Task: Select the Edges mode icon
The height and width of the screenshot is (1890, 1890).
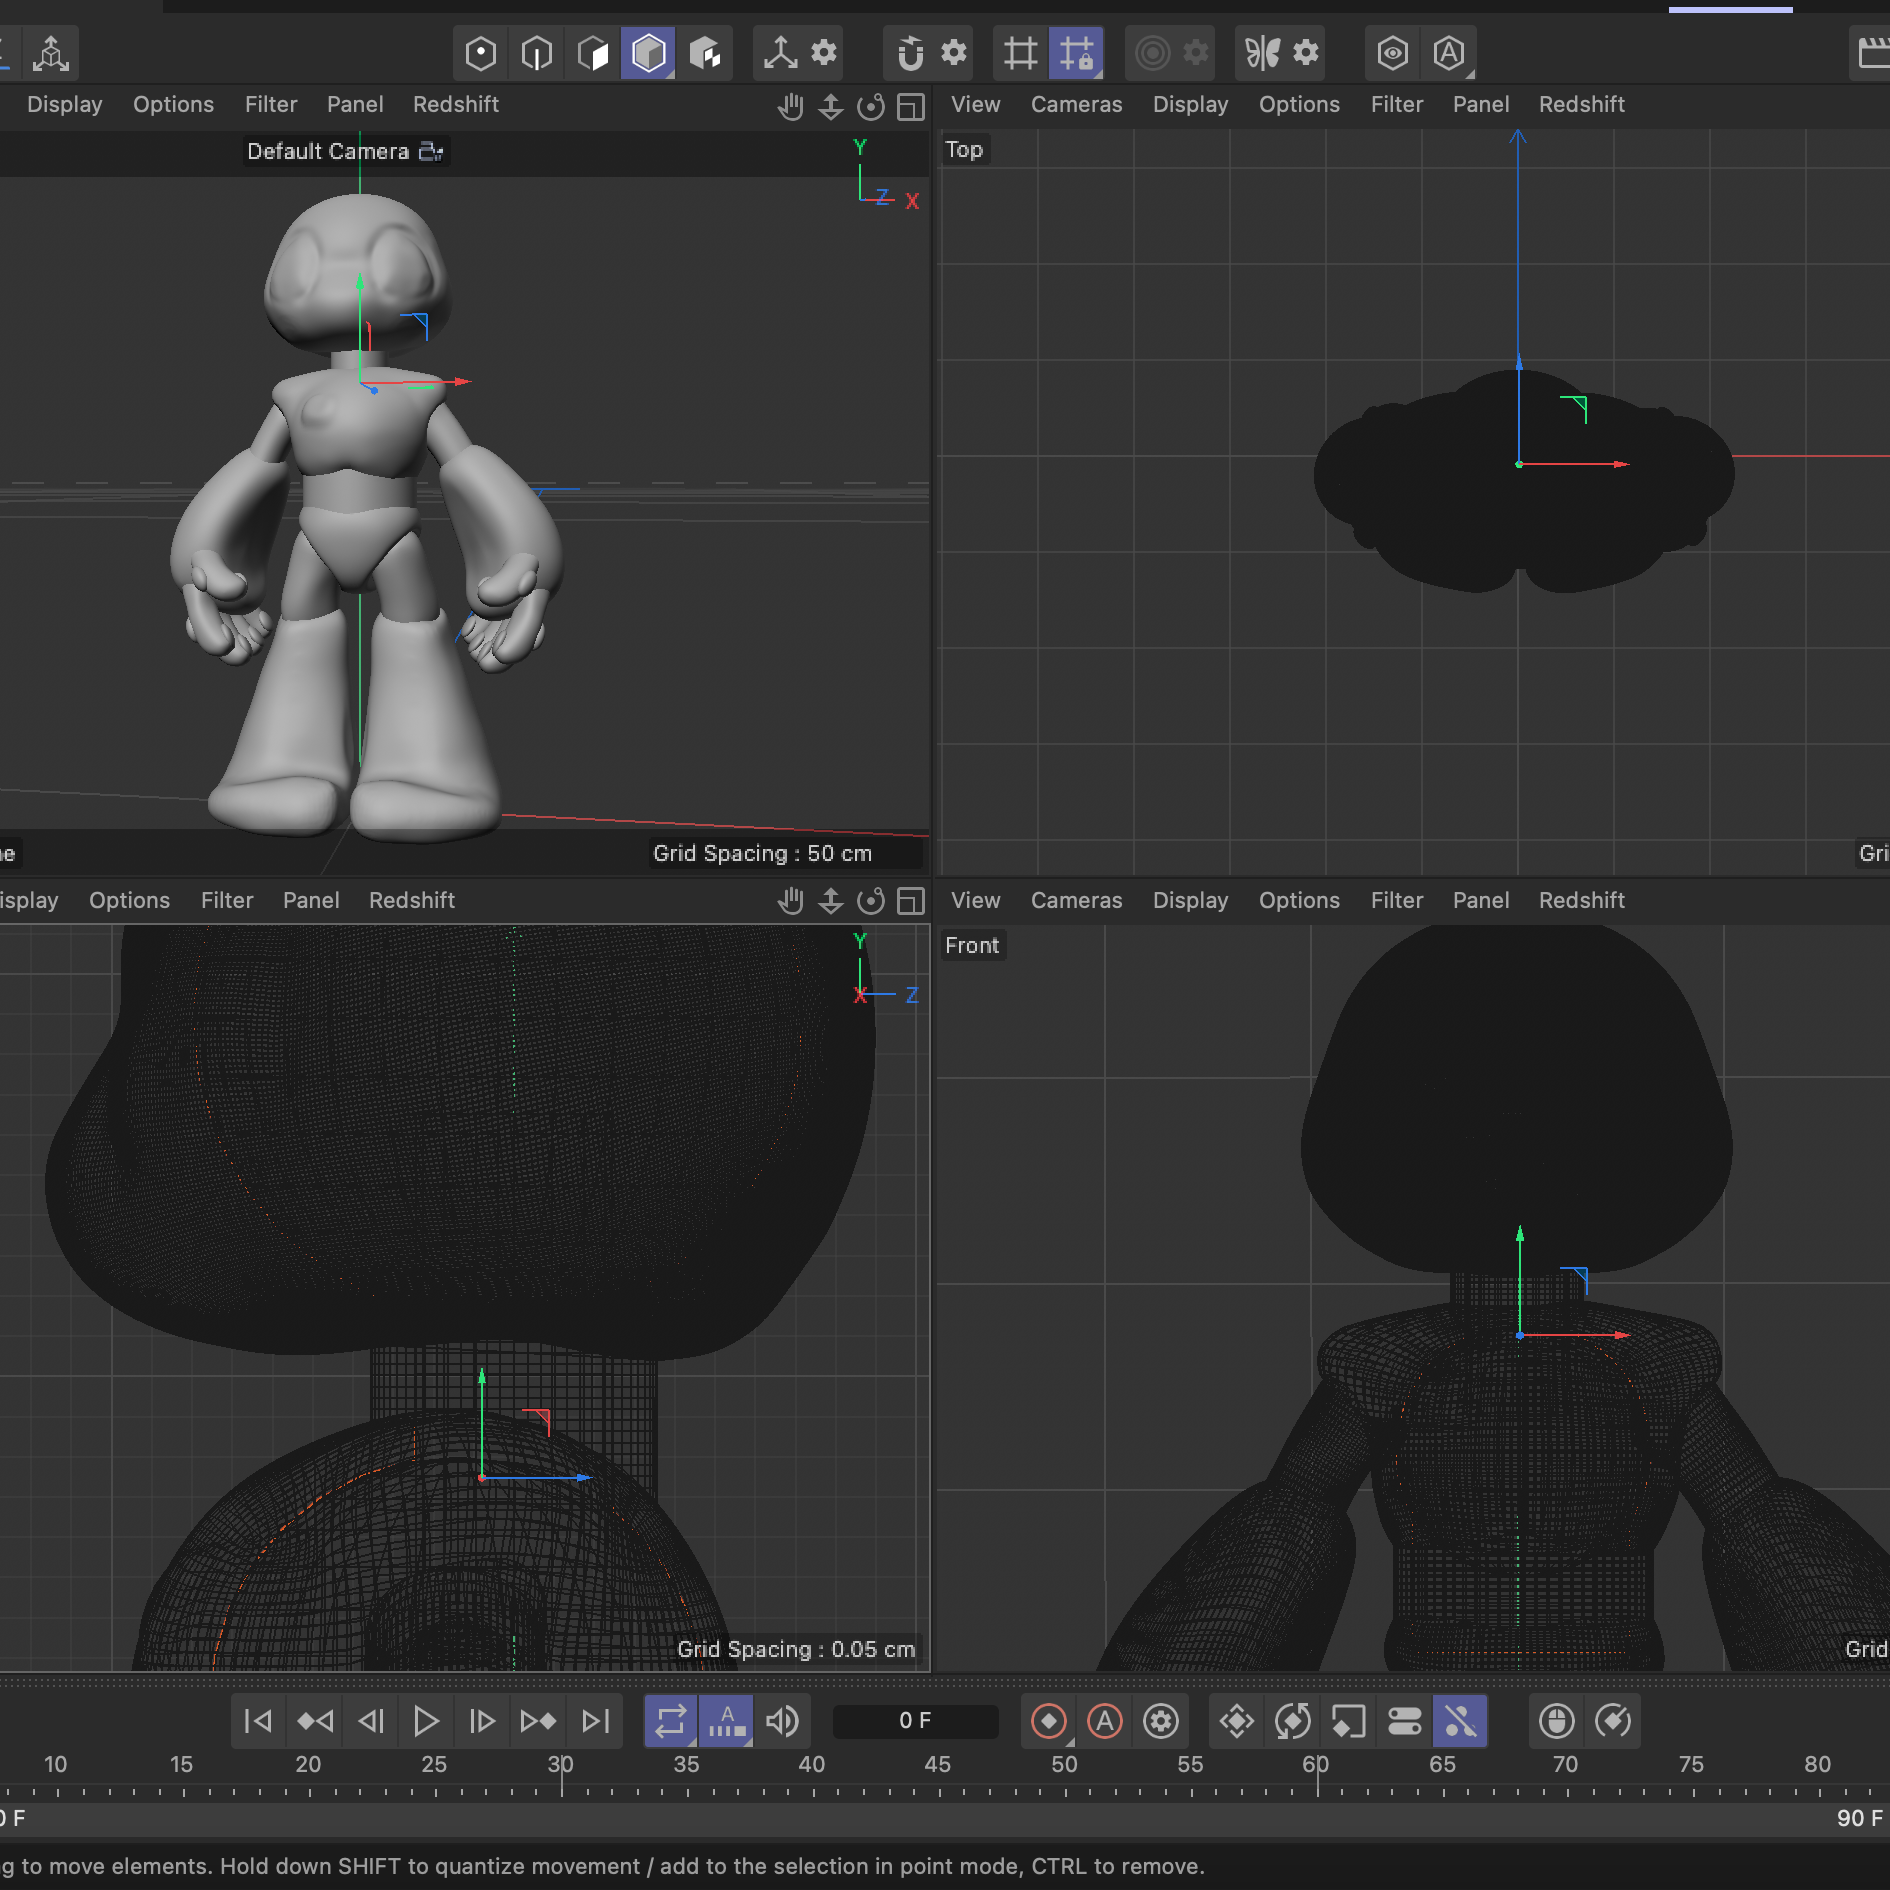Action: (x=537, y=53)
